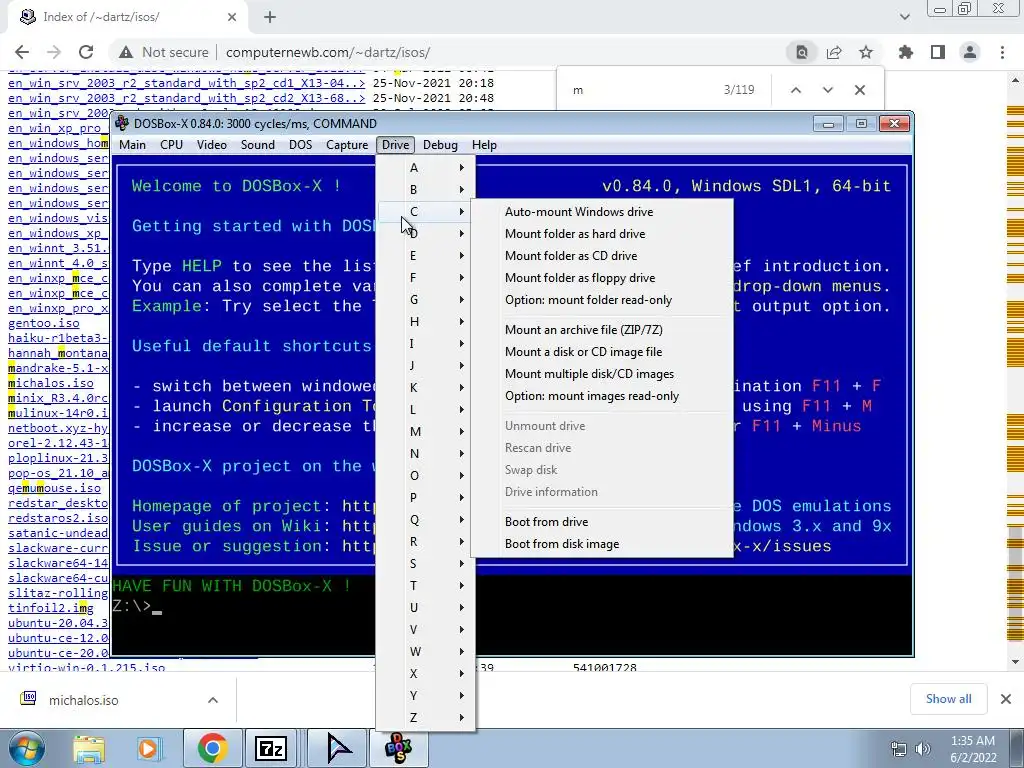Click the Windows Start button
The height and width of the screenshot is (768, 1024).
pos(26,748)
